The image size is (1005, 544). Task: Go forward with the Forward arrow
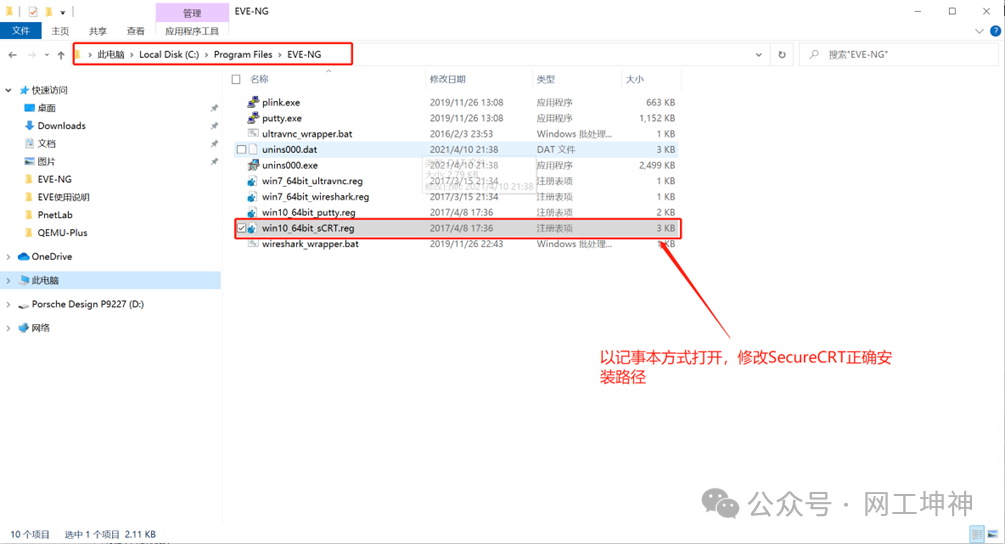point(31,55)
